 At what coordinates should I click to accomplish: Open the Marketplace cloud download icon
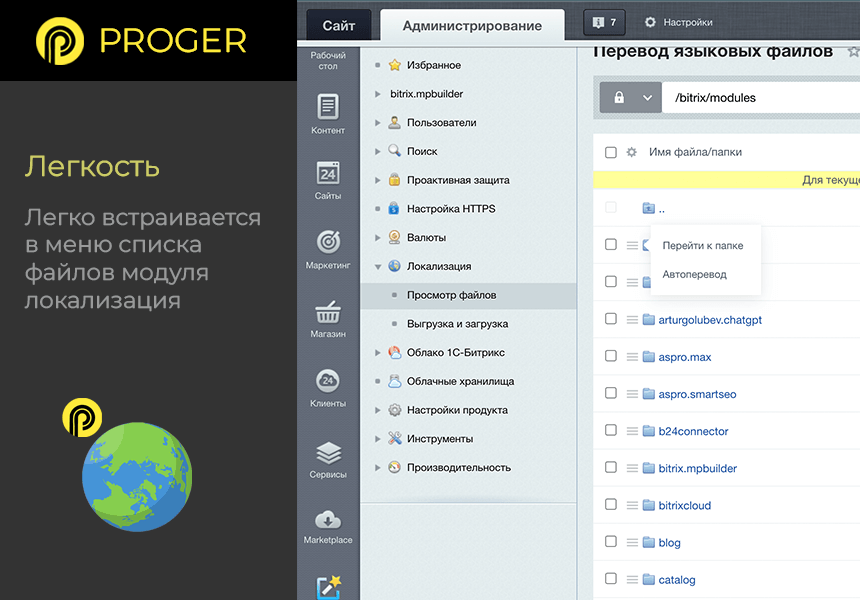click(328, 520)
